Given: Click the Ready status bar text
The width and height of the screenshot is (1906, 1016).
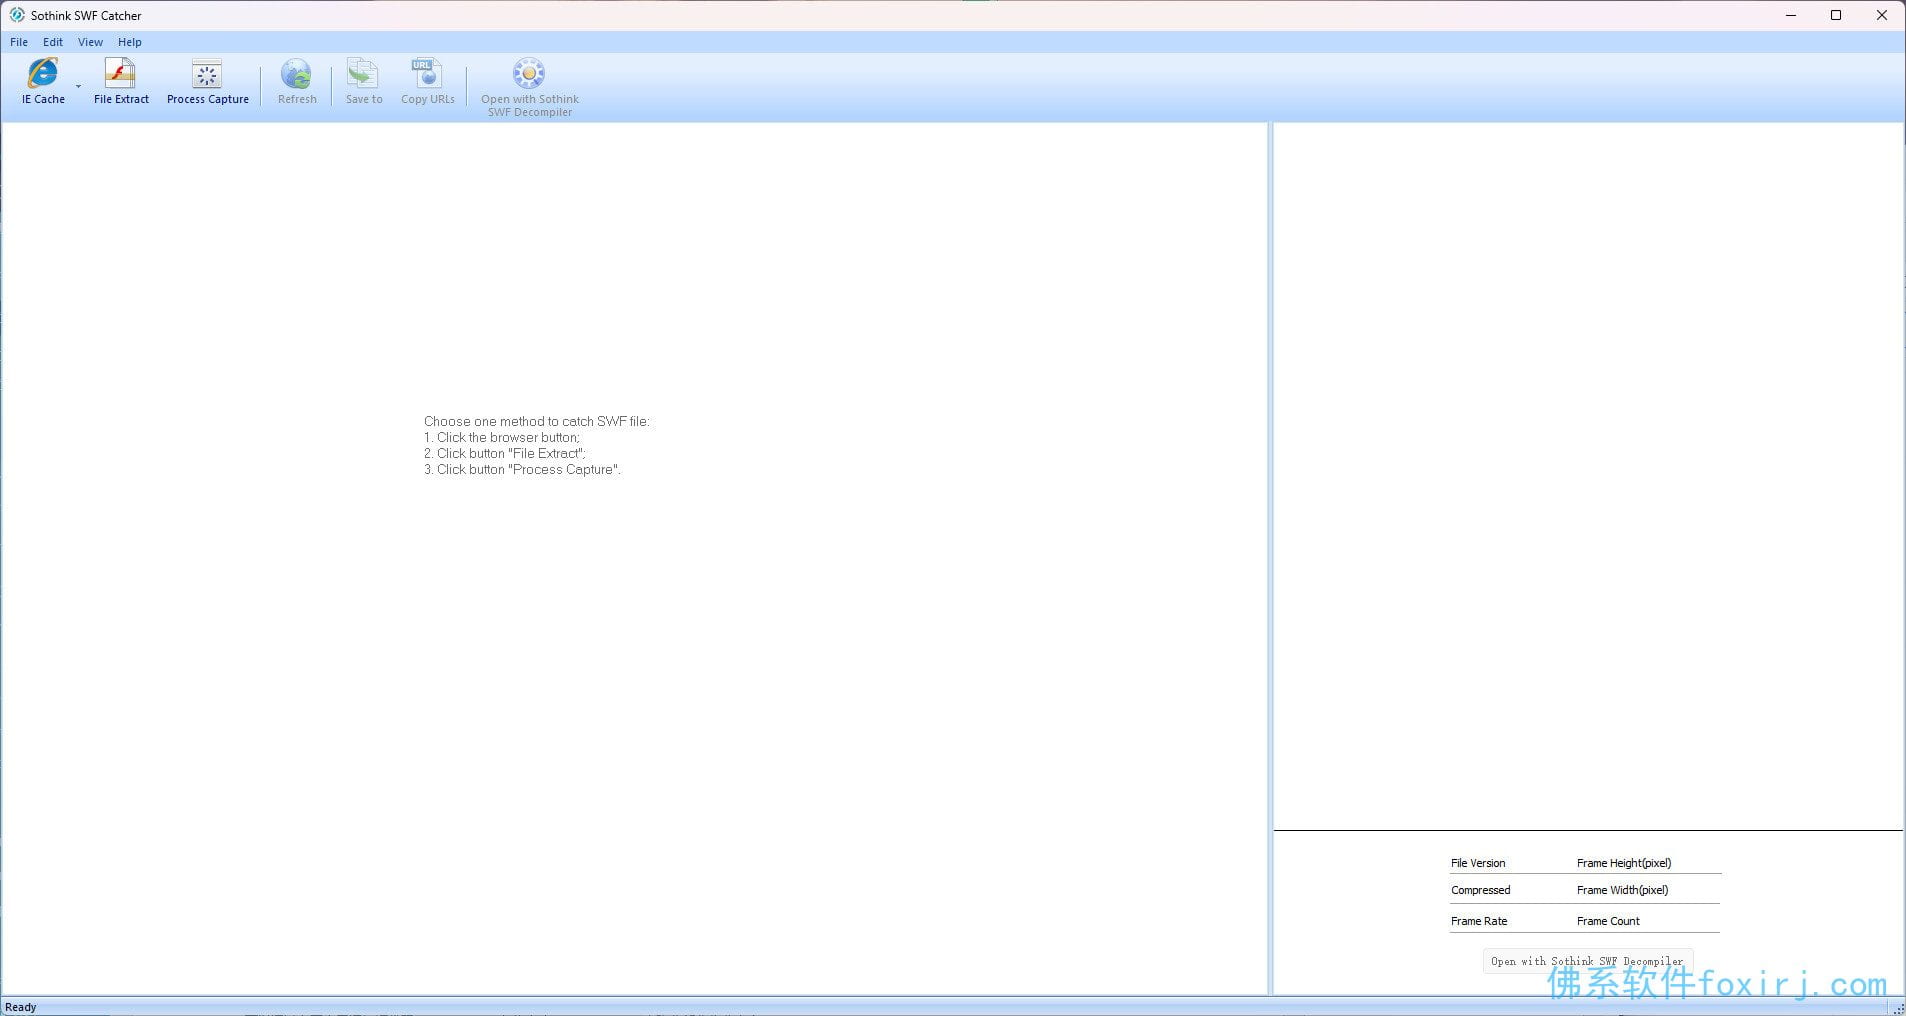Looking at the screenshot, I should click(21, 1007).
